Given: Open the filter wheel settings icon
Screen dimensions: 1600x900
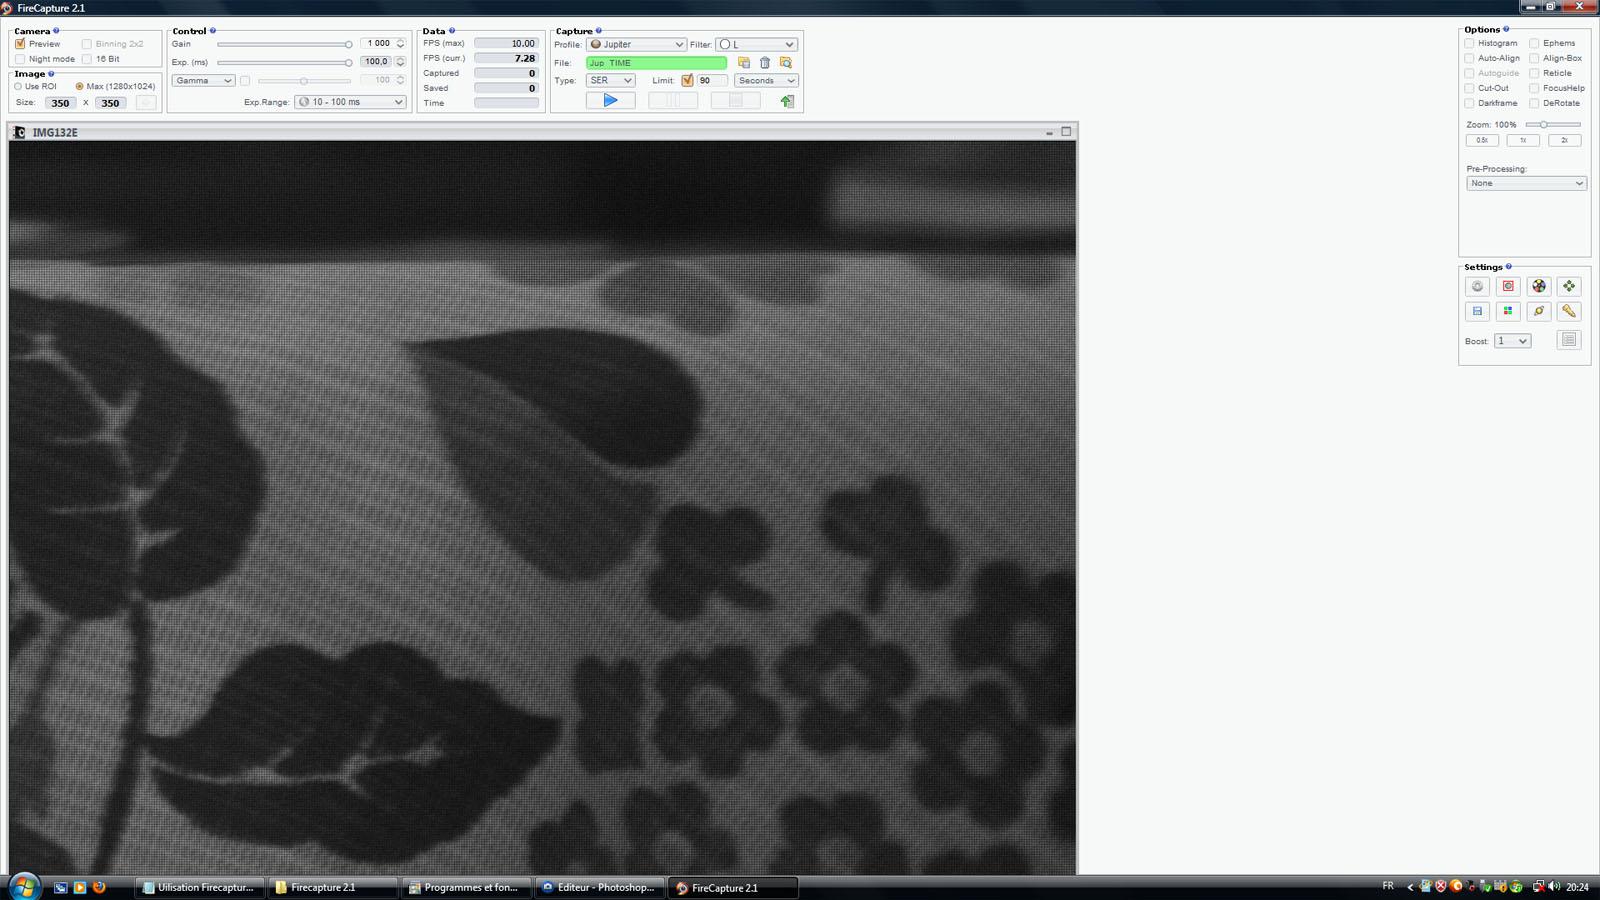Looking at the screenshot, I should (1539, 286).
